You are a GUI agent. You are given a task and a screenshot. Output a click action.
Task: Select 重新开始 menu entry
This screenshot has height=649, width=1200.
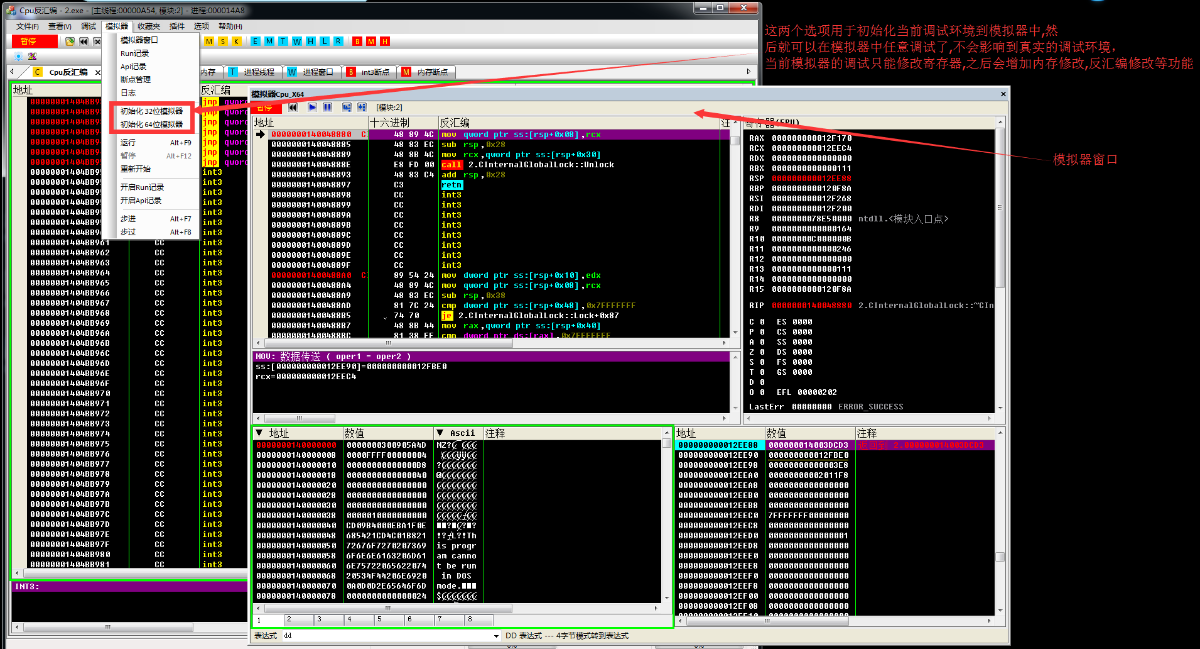(x=152, y=169)
